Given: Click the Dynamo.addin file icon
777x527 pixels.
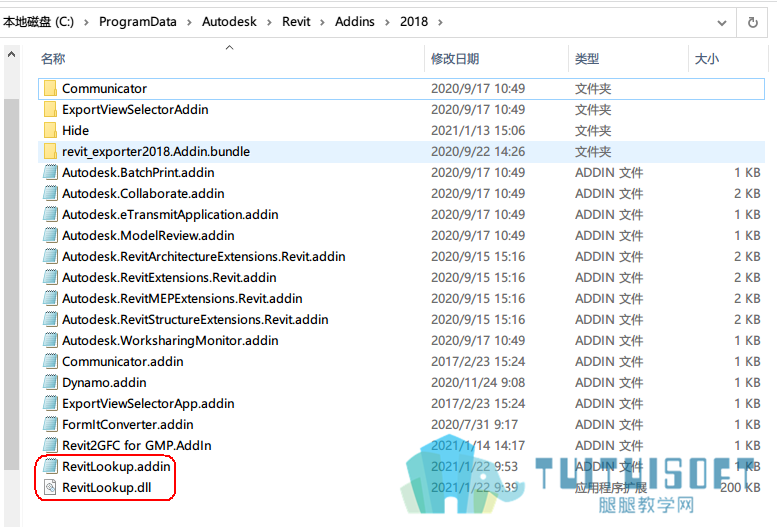Looking at the screenshot, I should tap(50, 382).
